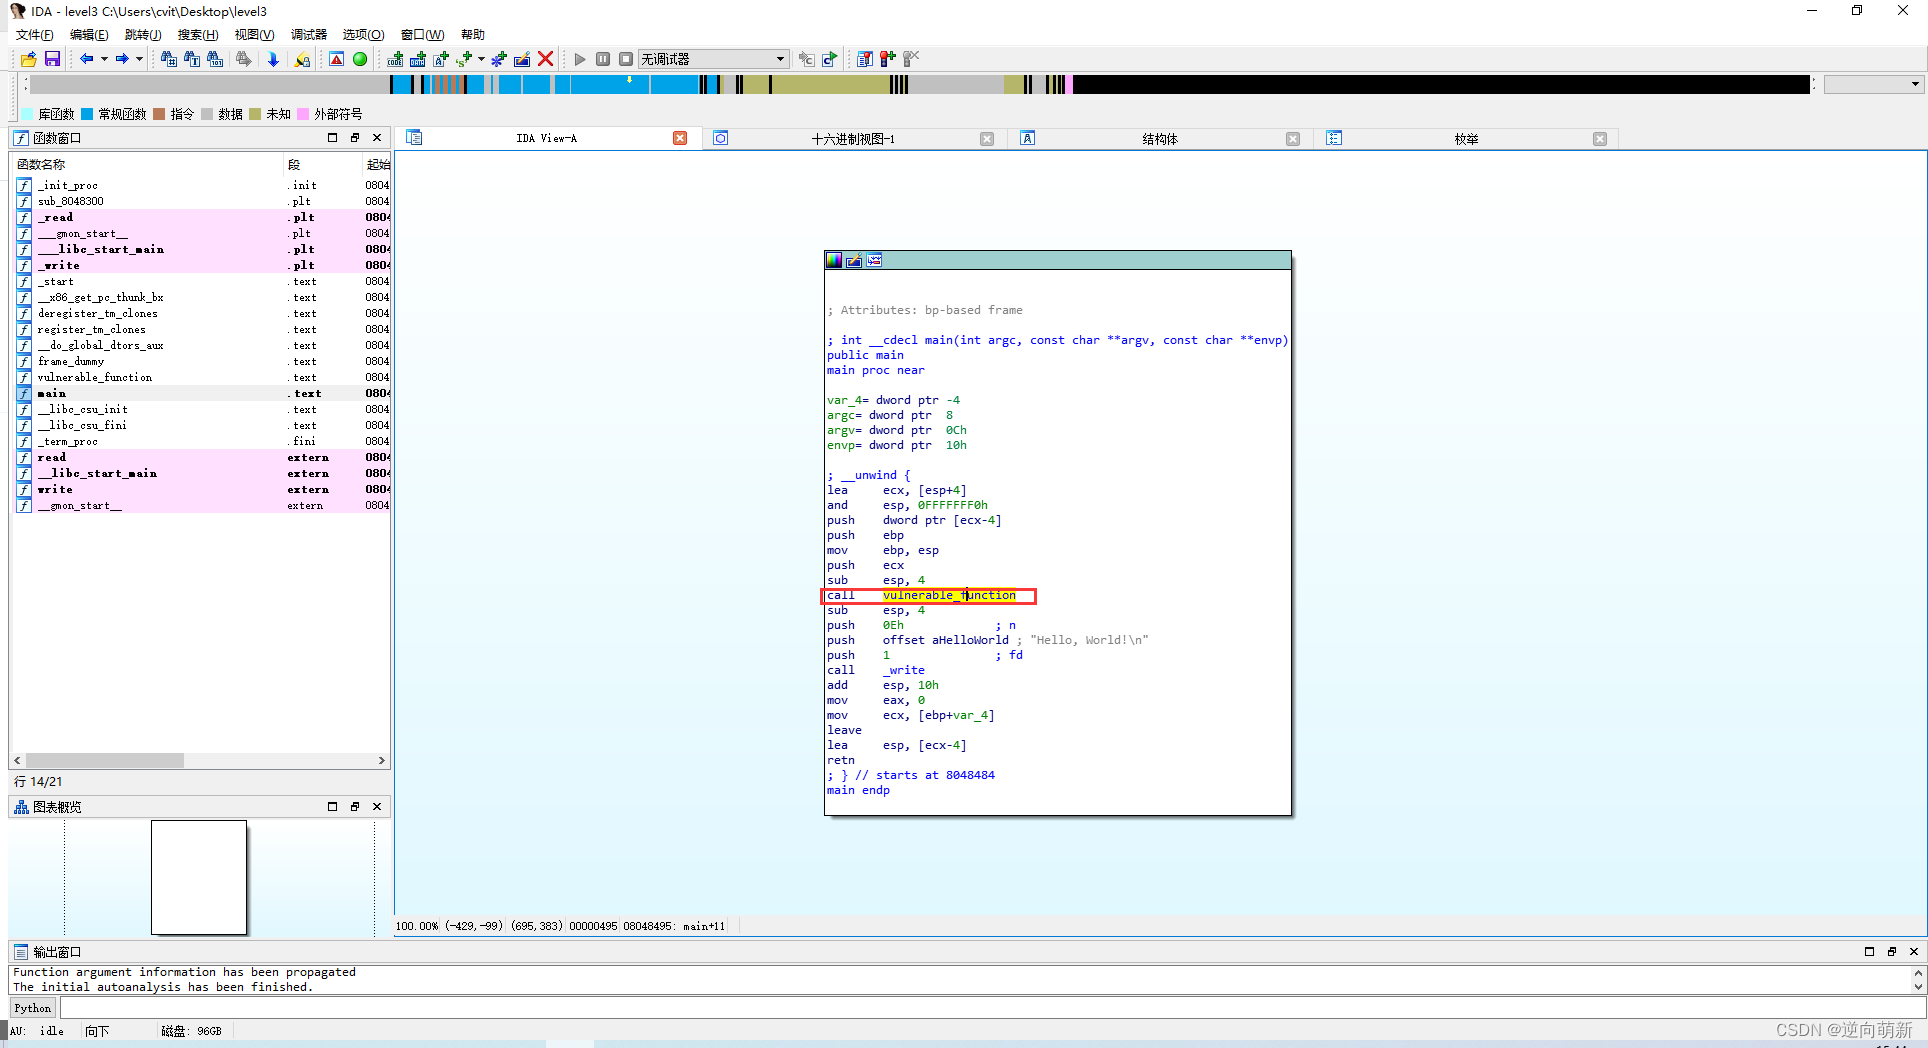
Task: Switch to the 结构体 tab
Action: point(1160,139)
